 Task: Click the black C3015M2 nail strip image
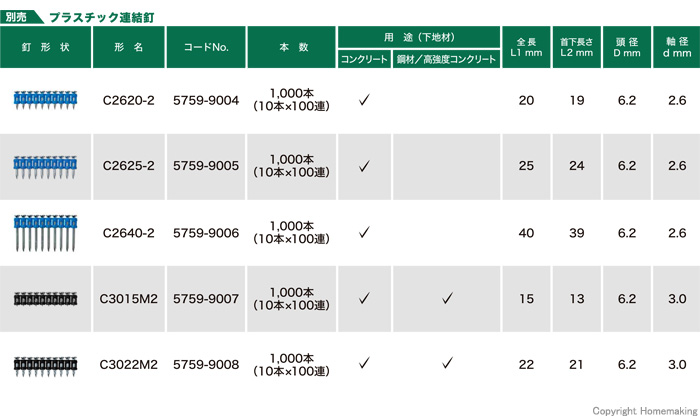[x=45, y=298]
